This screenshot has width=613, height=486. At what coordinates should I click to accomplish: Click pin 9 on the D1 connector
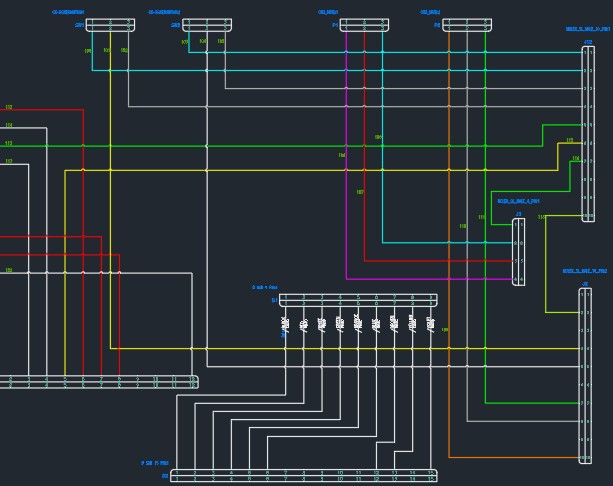pos(431,298)
